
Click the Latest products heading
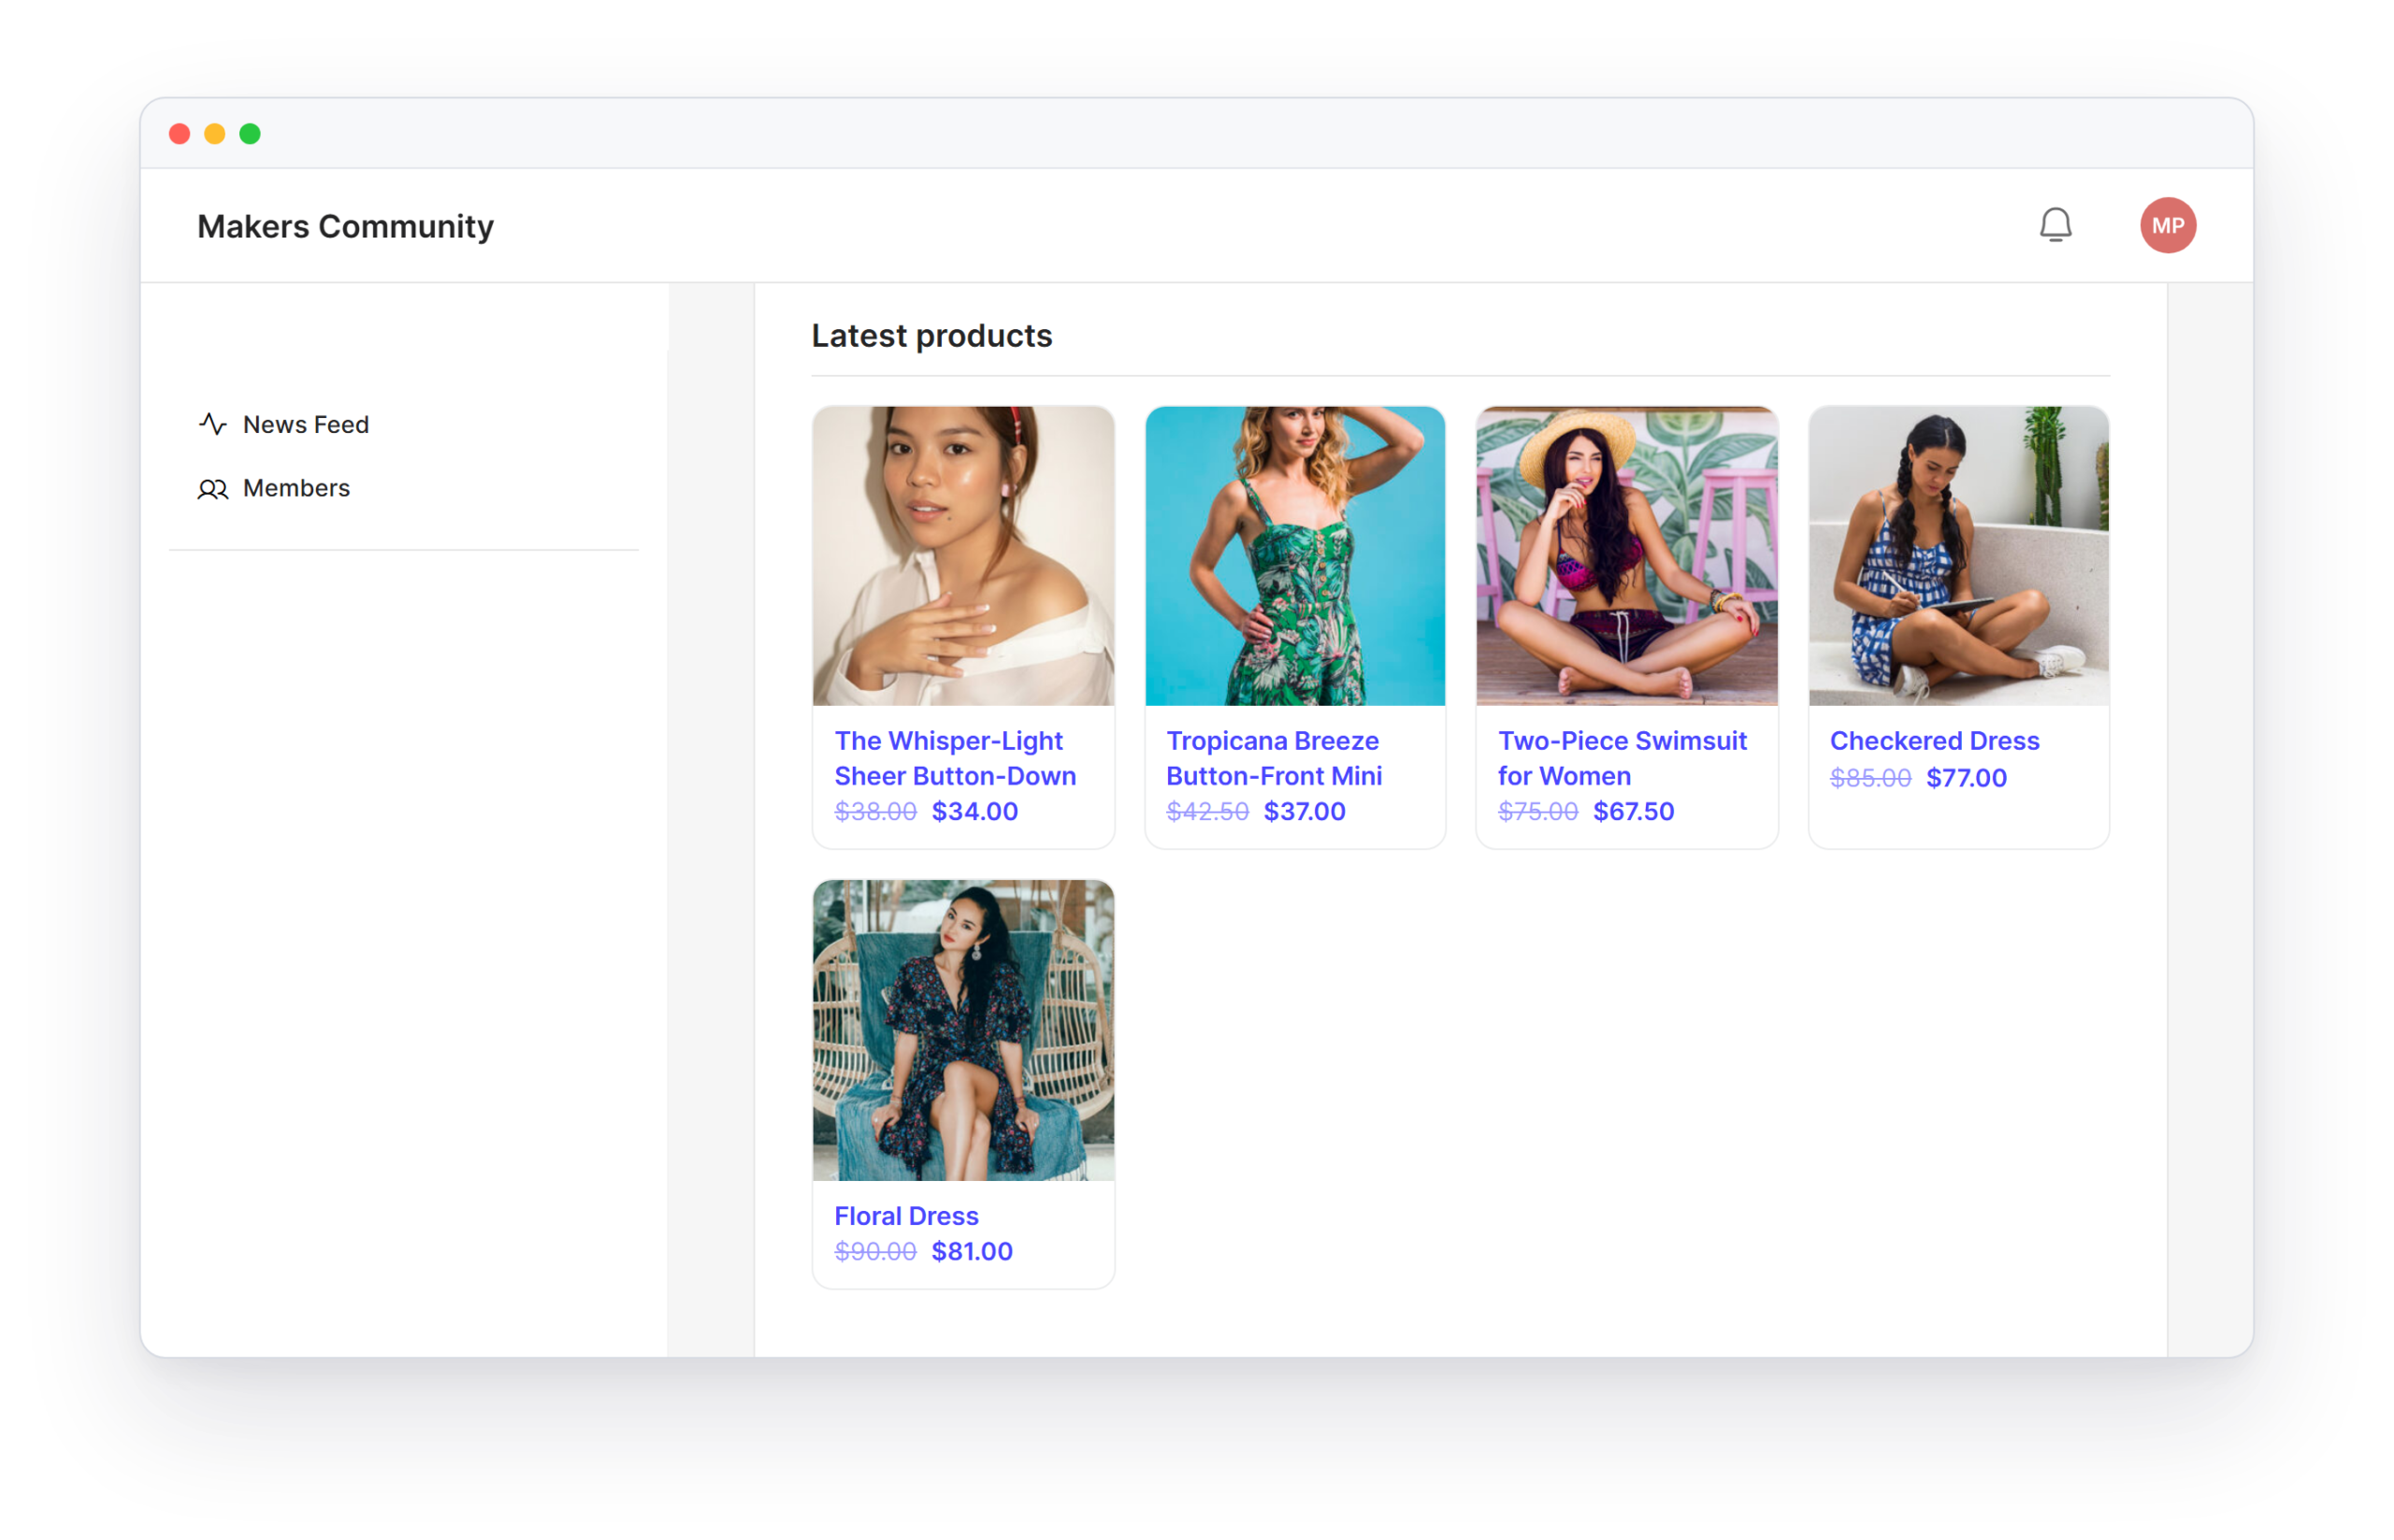pos(931,336)
